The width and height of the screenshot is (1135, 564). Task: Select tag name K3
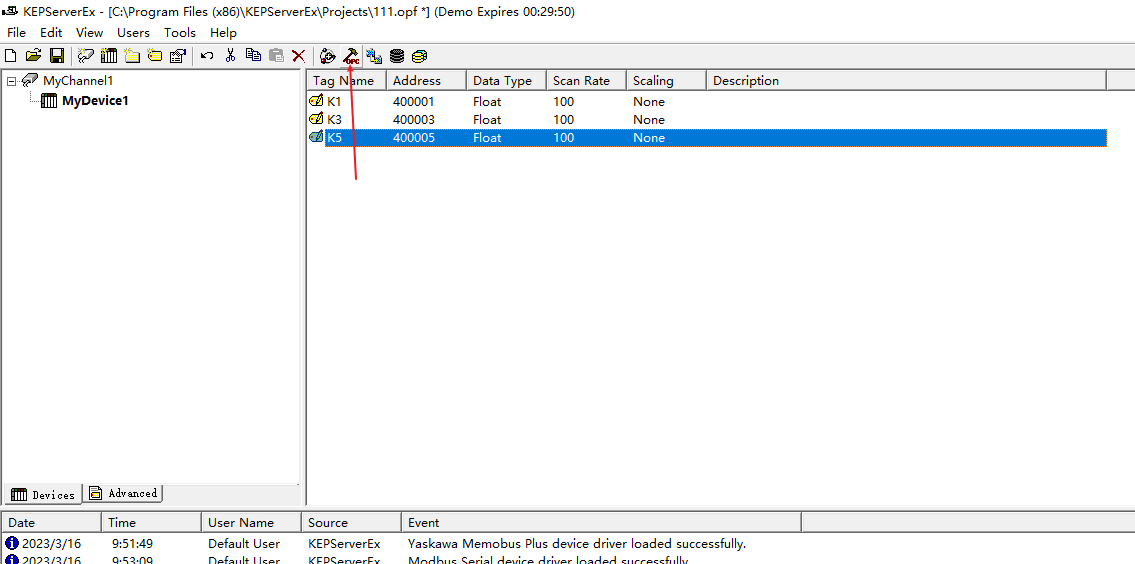334,119
